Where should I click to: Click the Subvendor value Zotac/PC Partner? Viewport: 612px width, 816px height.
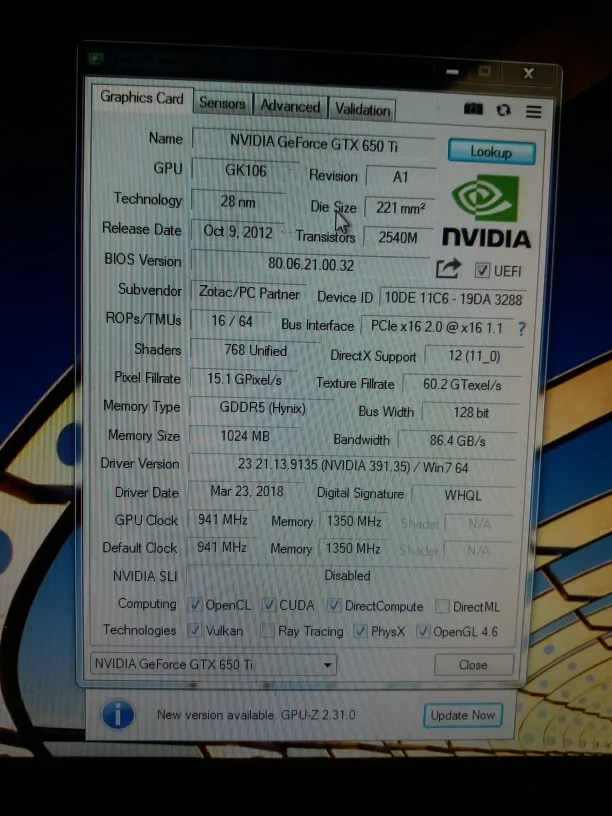click(x=249, y=293)
